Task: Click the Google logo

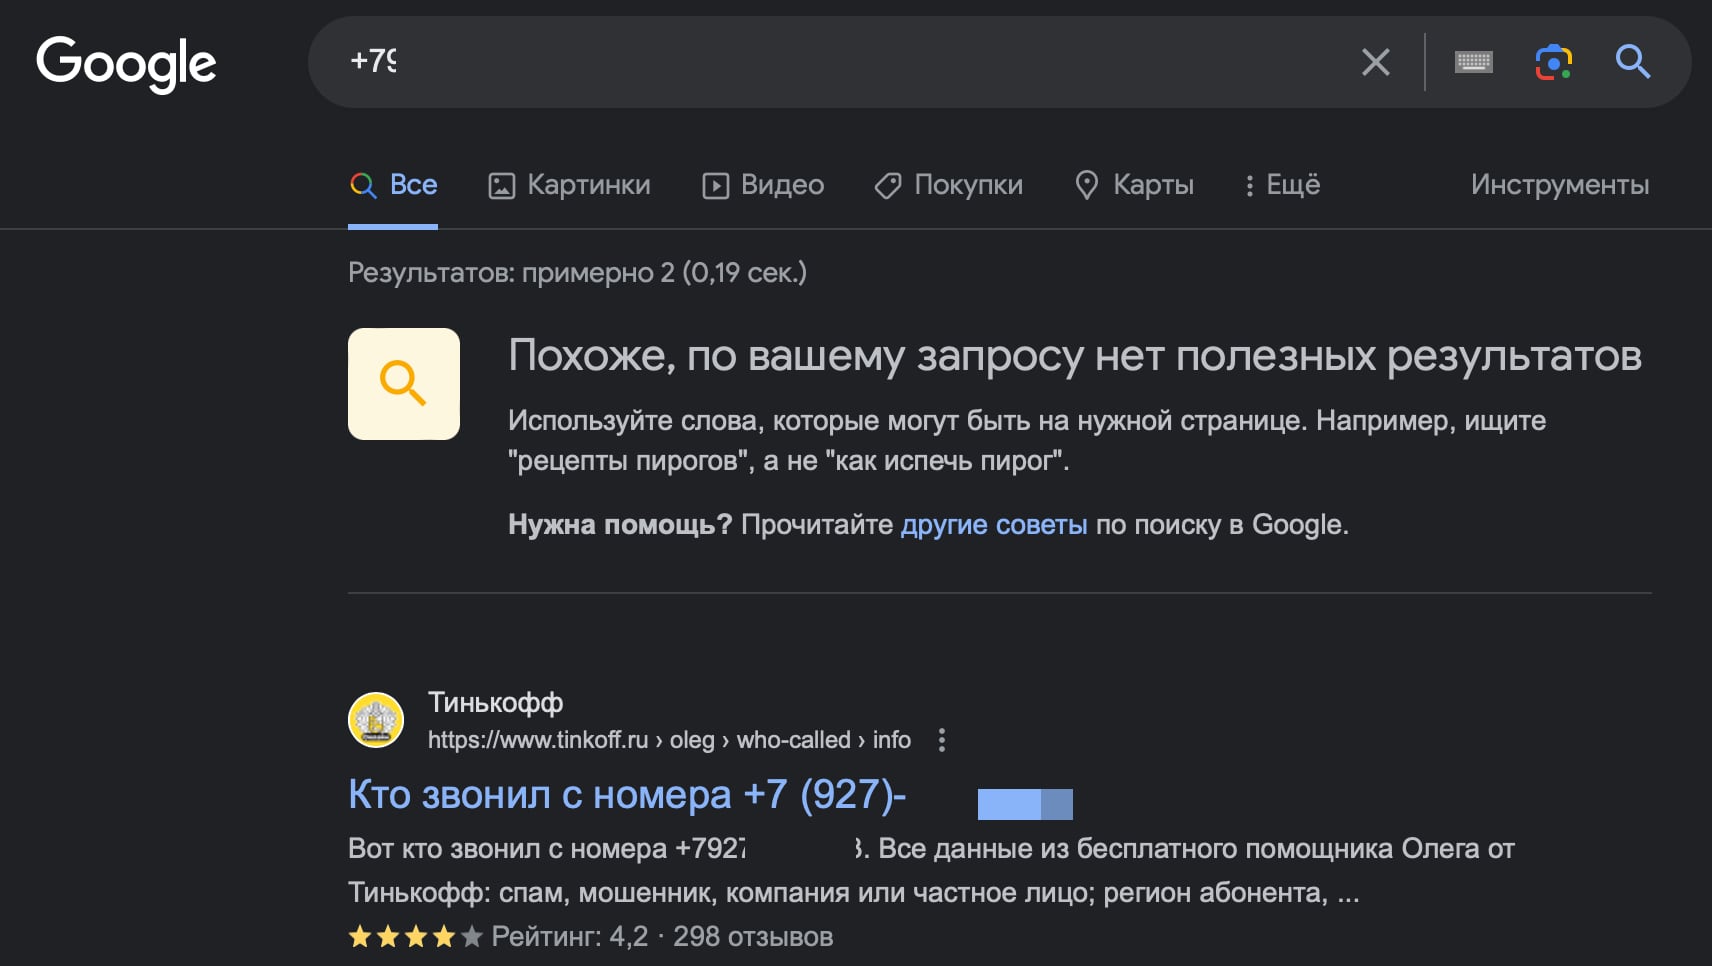Action: [126, 62]
